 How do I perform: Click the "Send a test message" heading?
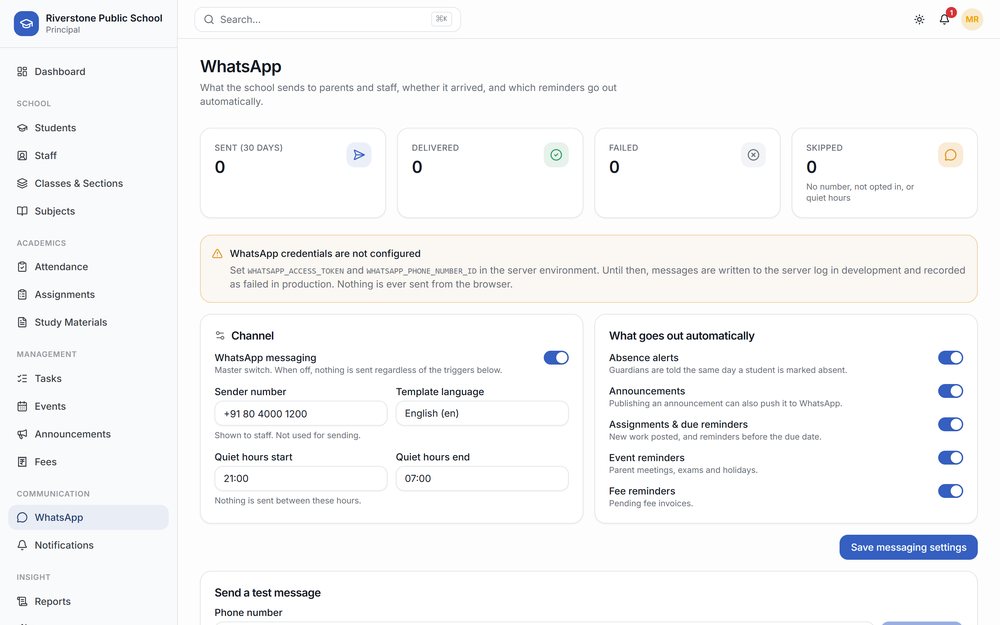(268, 592)
